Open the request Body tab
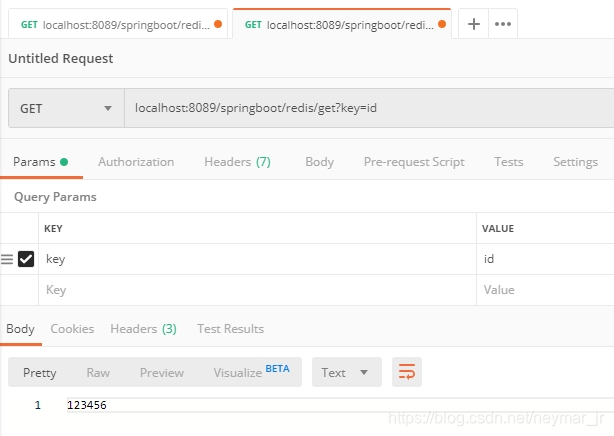 point(320,162)
